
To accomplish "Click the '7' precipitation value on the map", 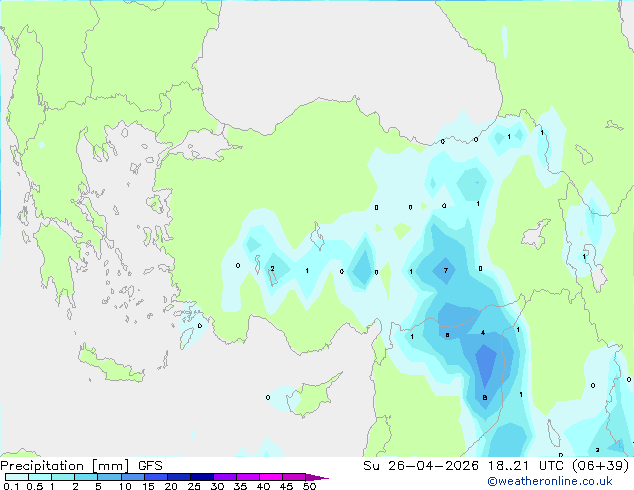I will coord(446,270).
